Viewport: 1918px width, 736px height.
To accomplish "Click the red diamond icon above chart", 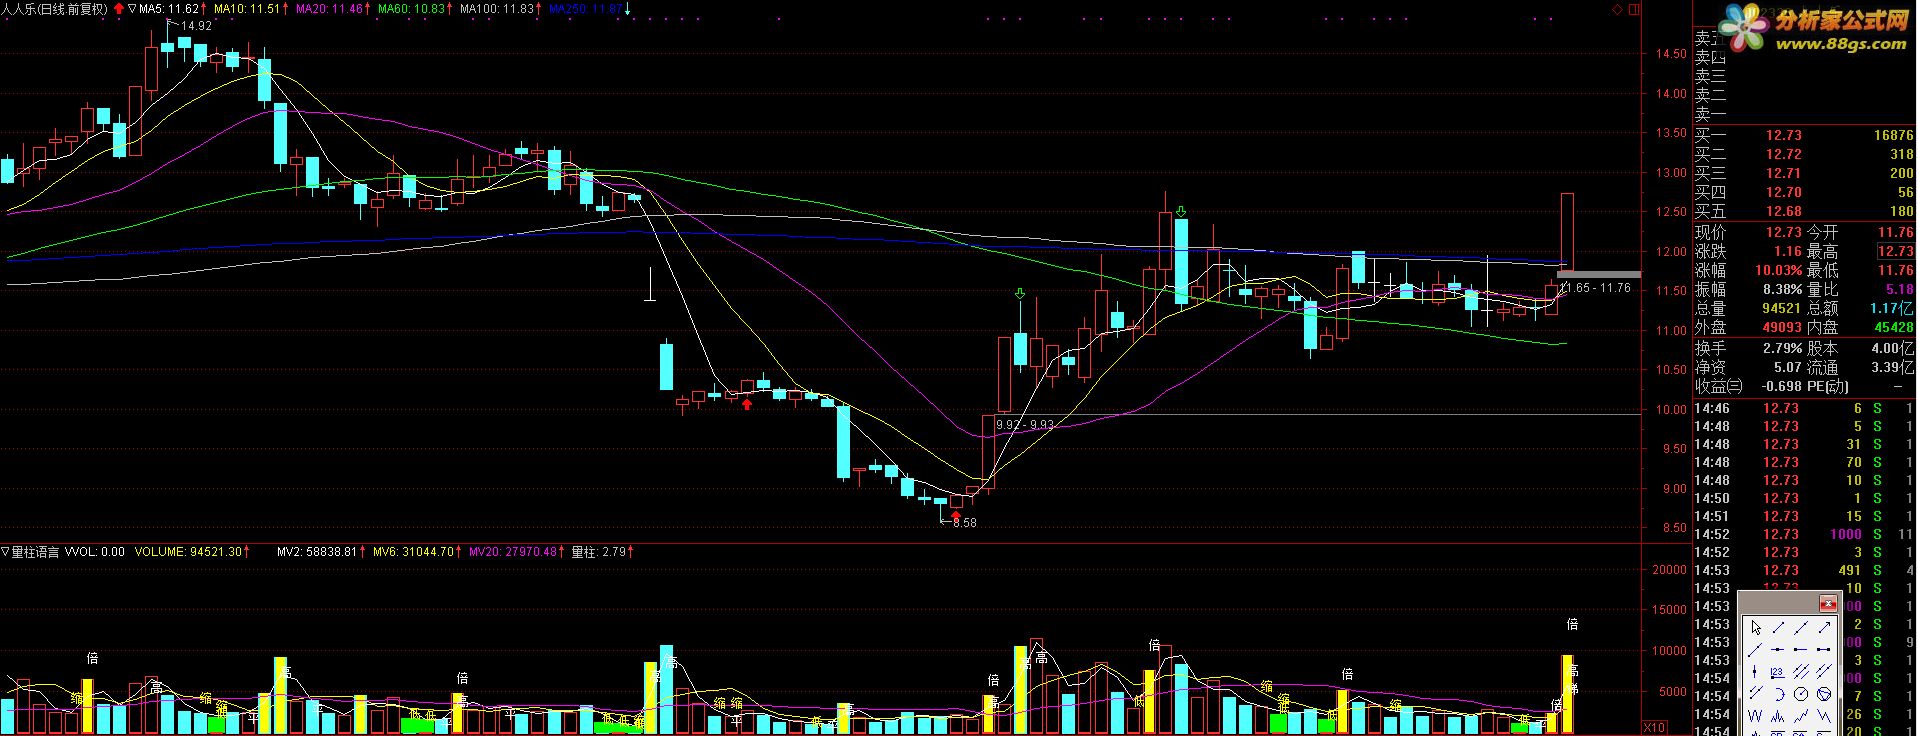I will pos(1617,8).
